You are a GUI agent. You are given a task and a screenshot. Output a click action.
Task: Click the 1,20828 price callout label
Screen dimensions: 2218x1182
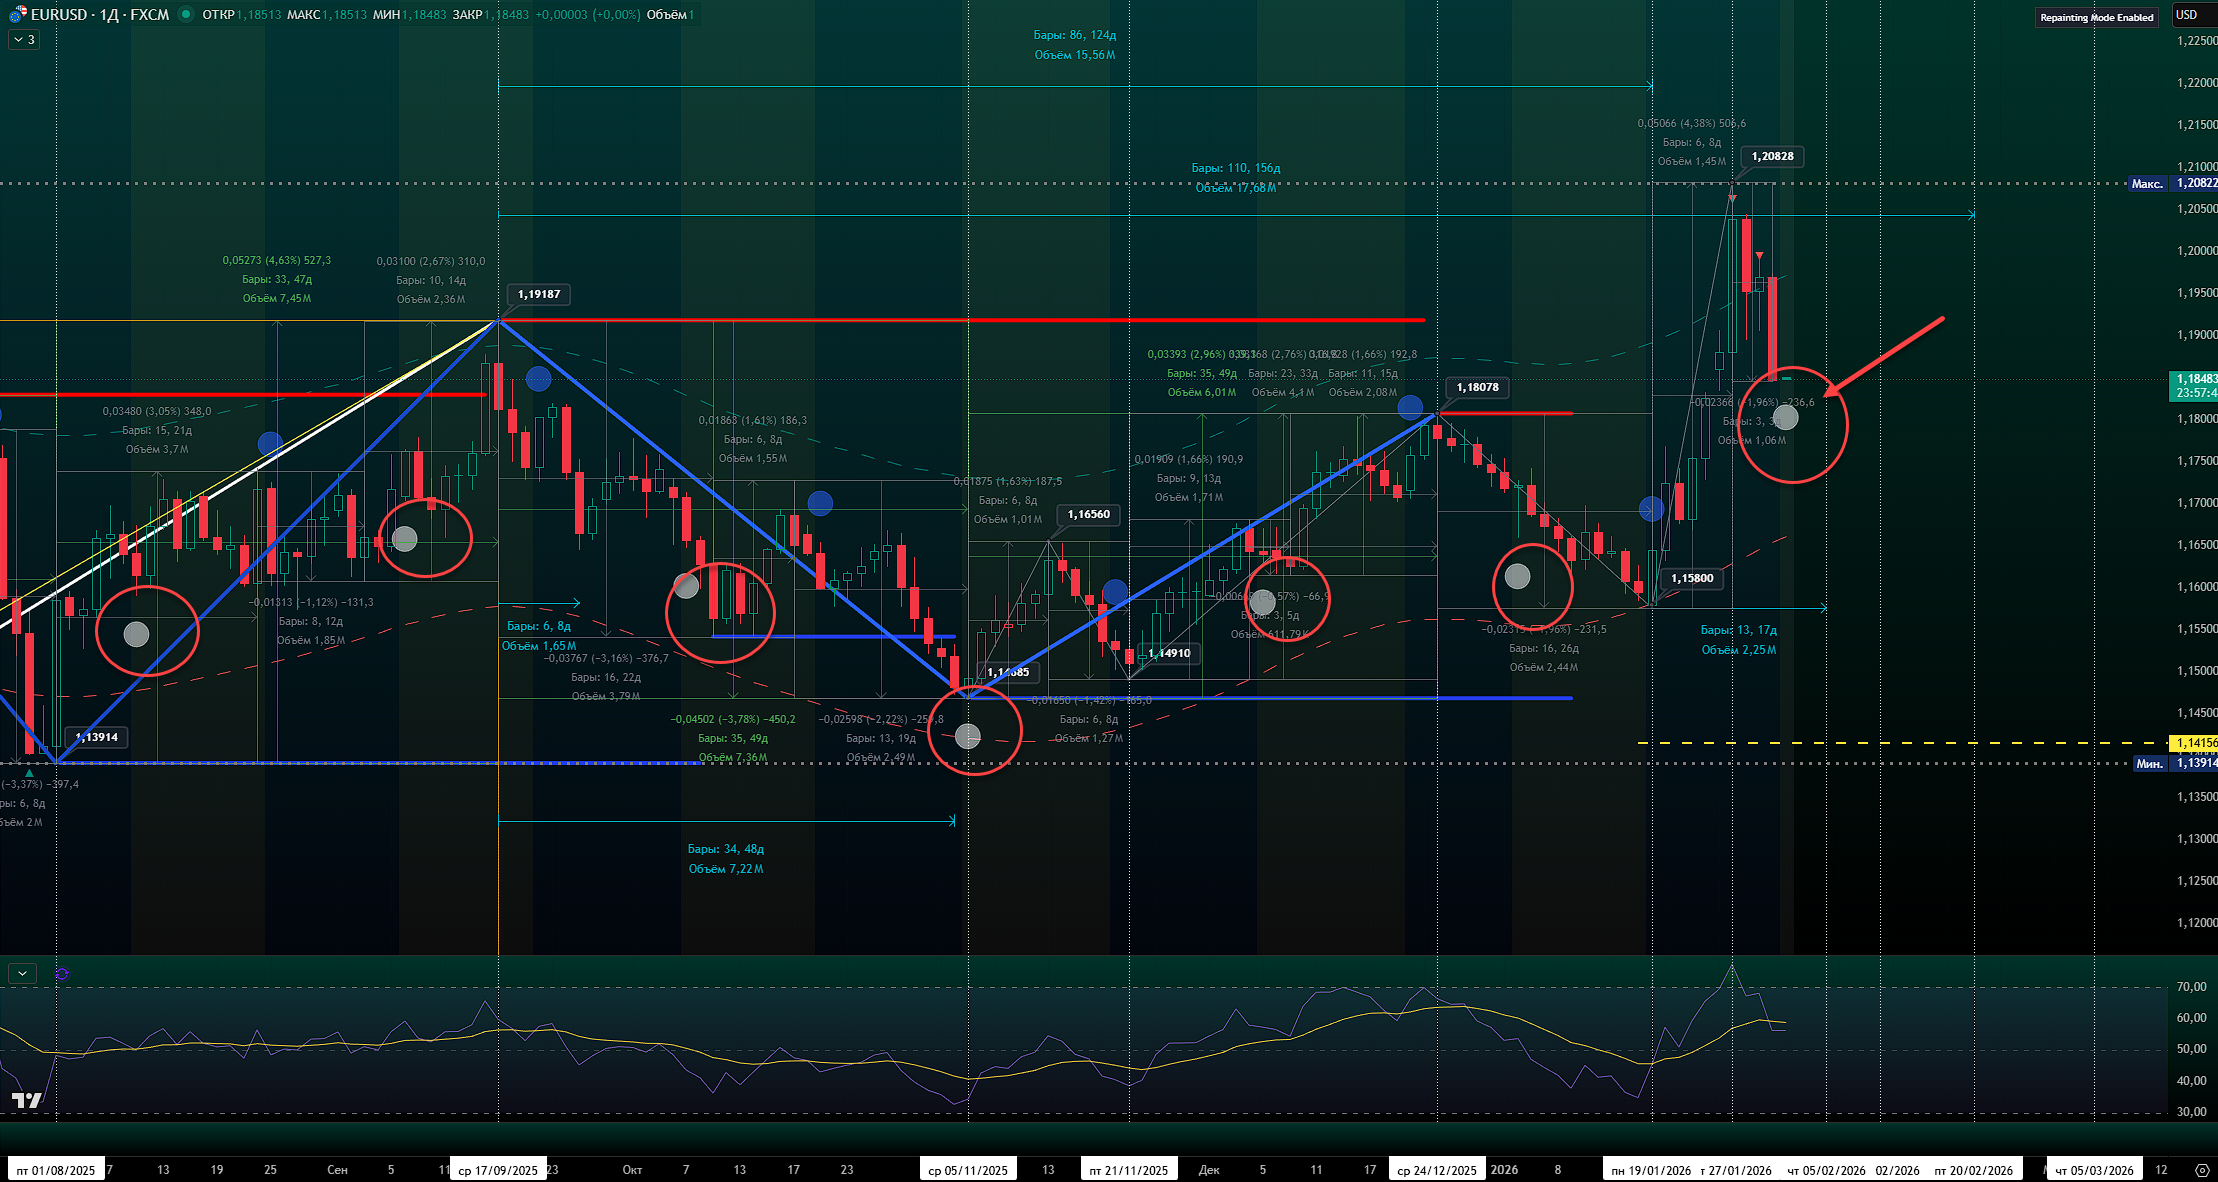(1772, 156)
